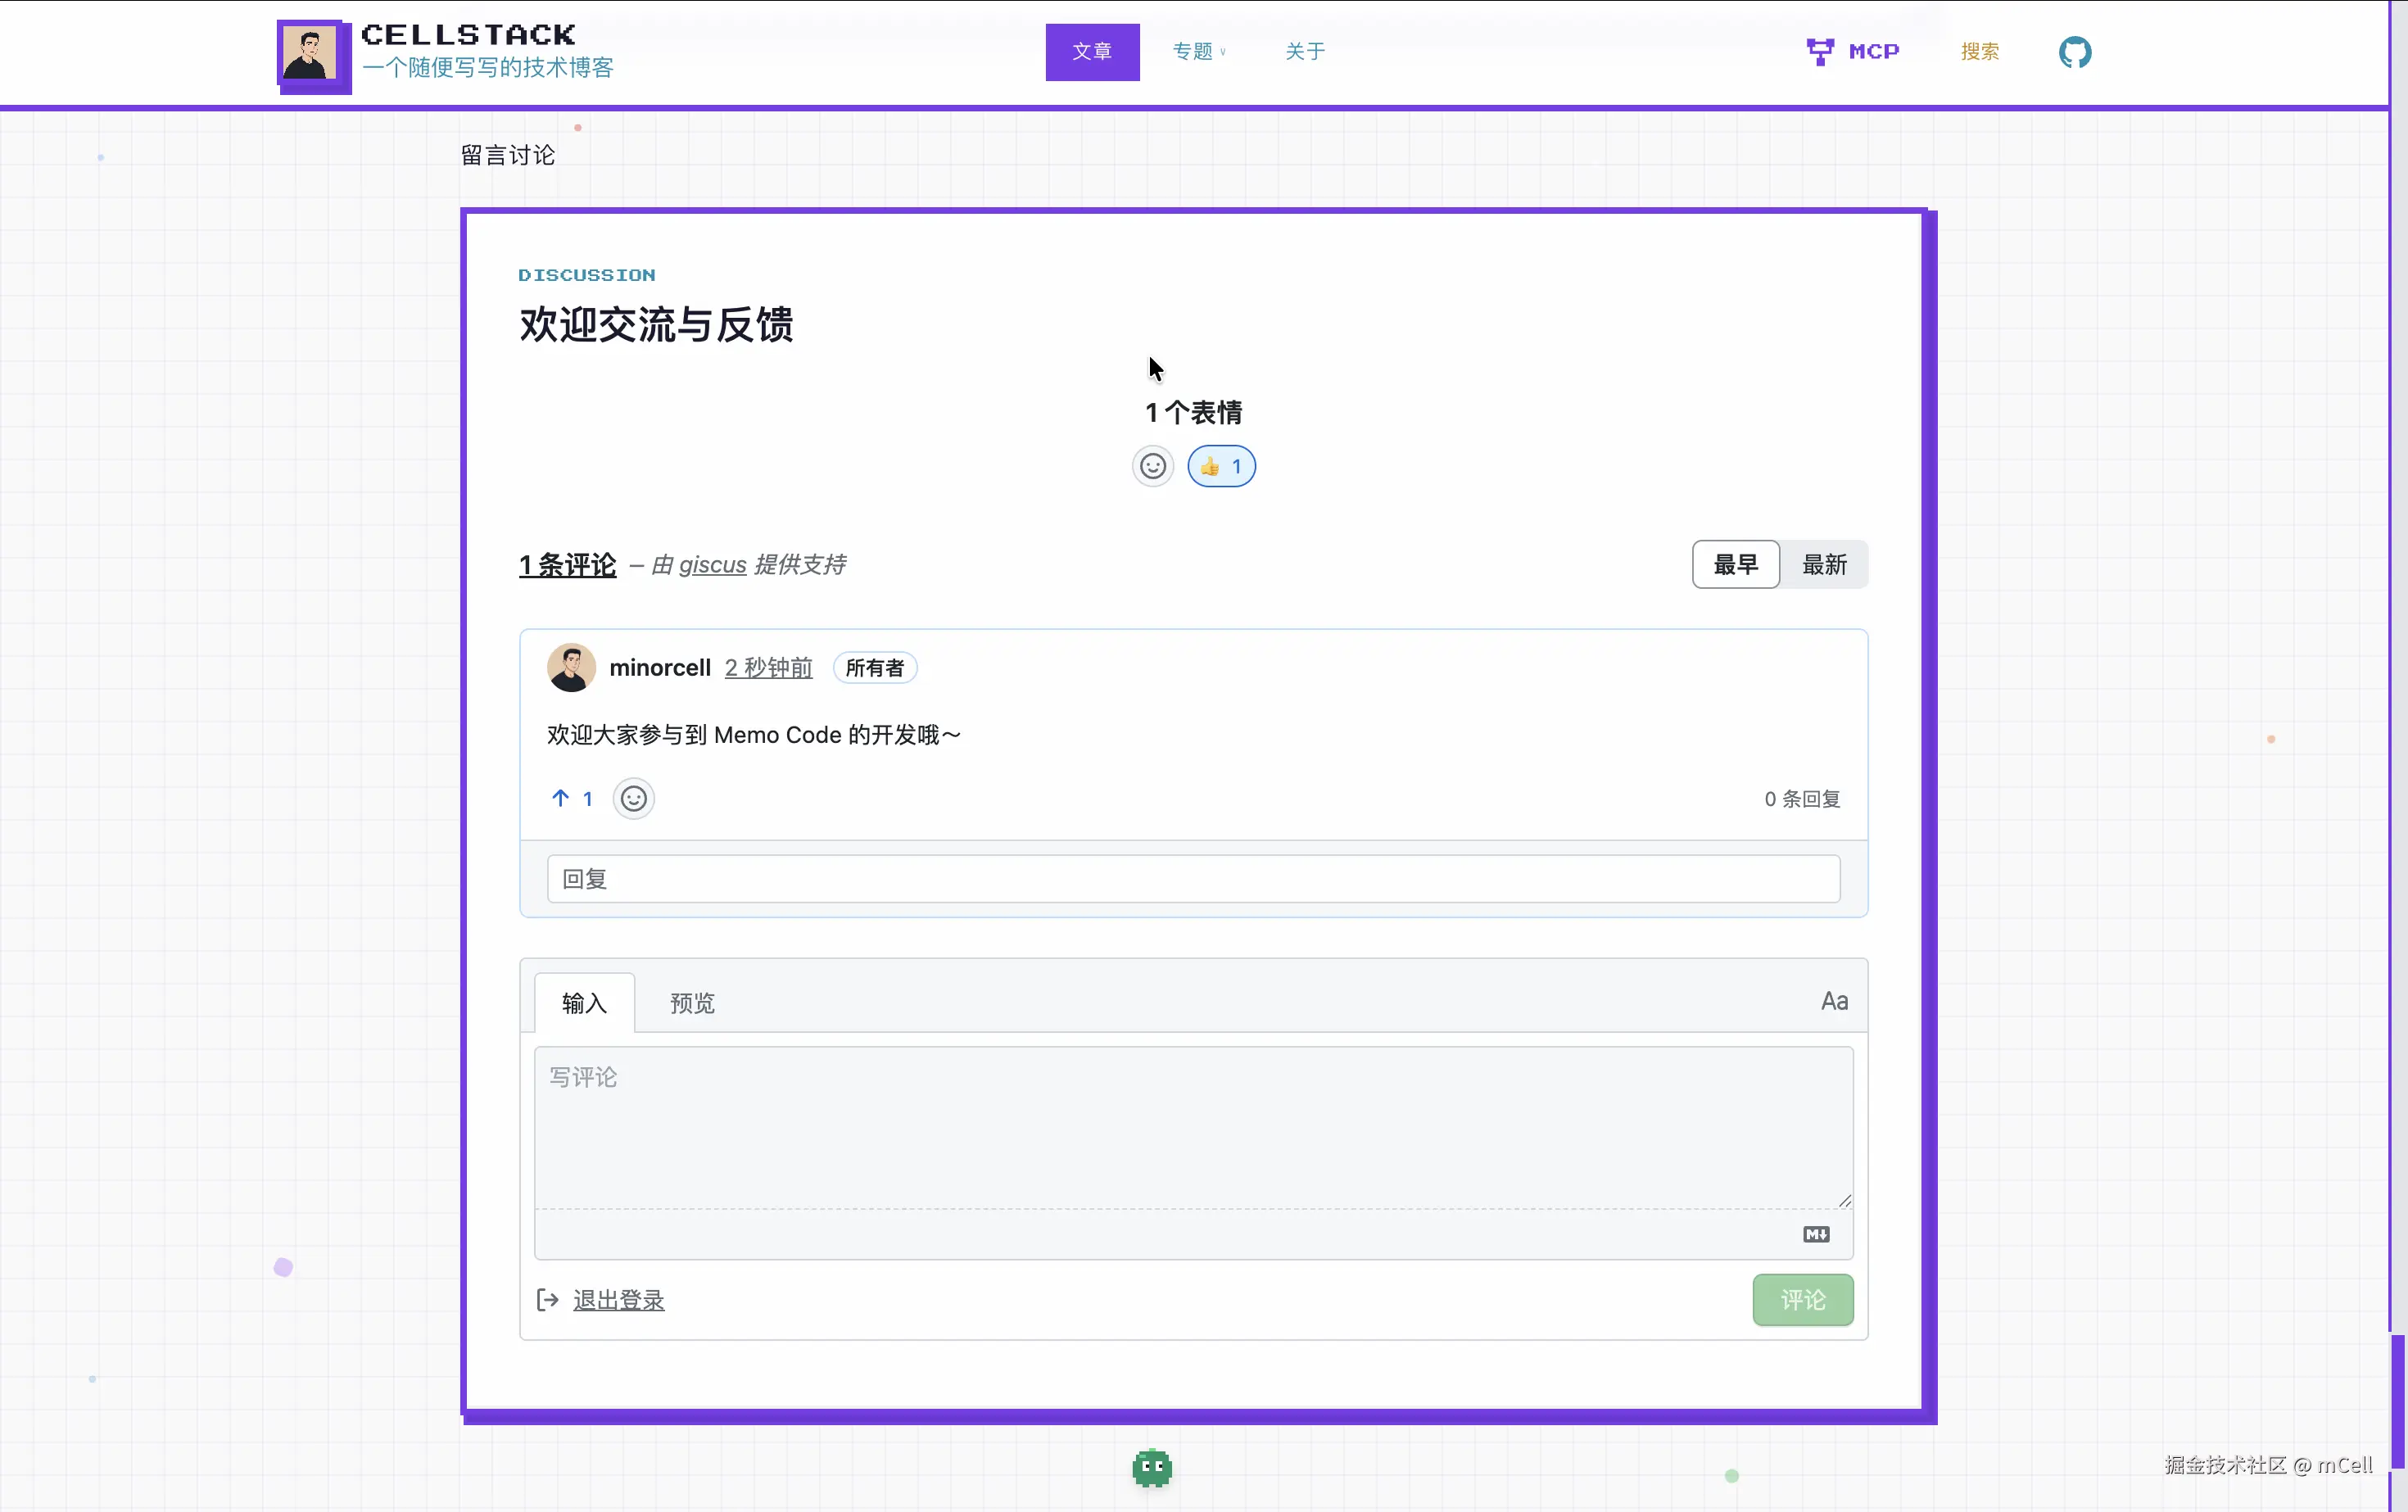Add reaction with discussion smiley icon
The height and width of the screenshot is (1512, 2408).
click(1152, 466)
